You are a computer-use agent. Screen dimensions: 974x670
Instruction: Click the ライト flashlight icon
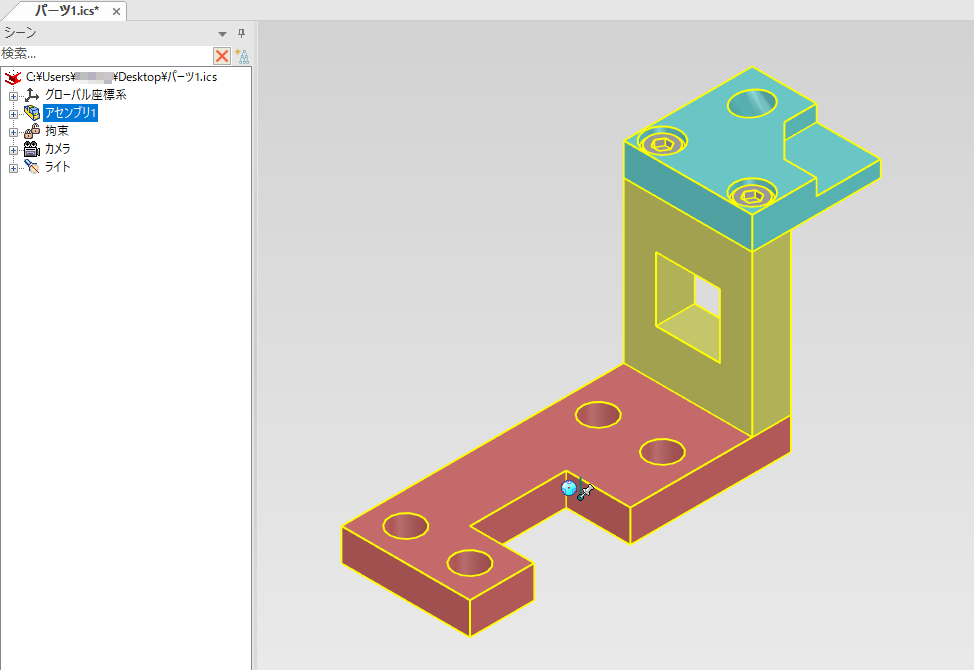(x=31, y=167)
